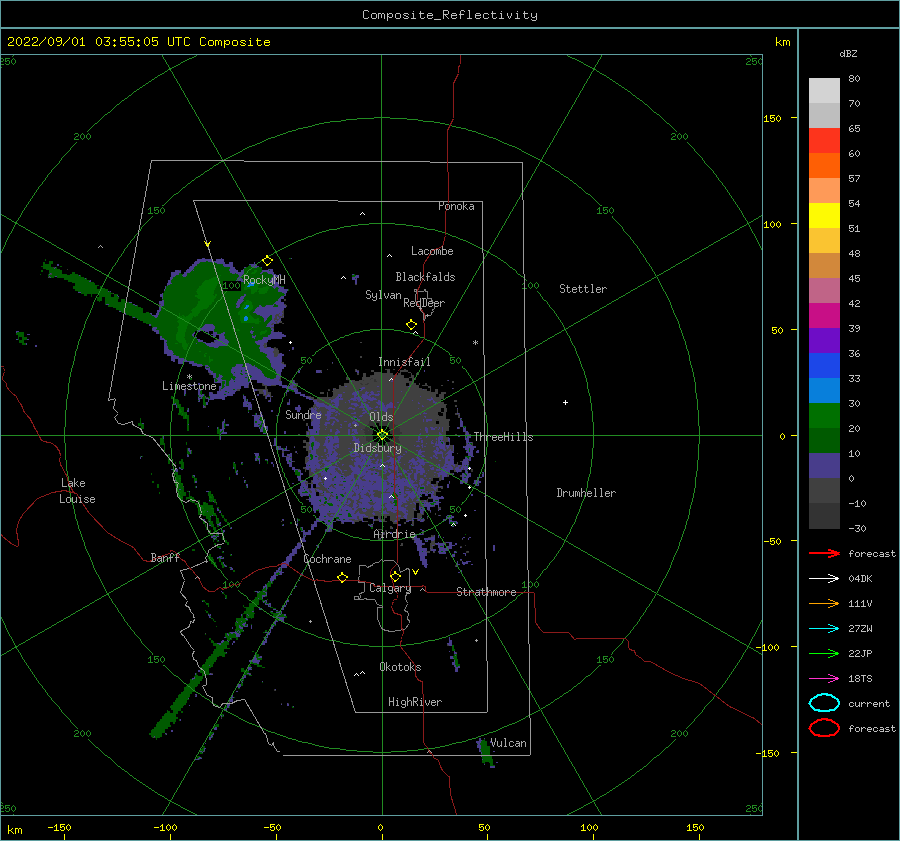
Task: Click the Banff label
Action: point(165,557)
